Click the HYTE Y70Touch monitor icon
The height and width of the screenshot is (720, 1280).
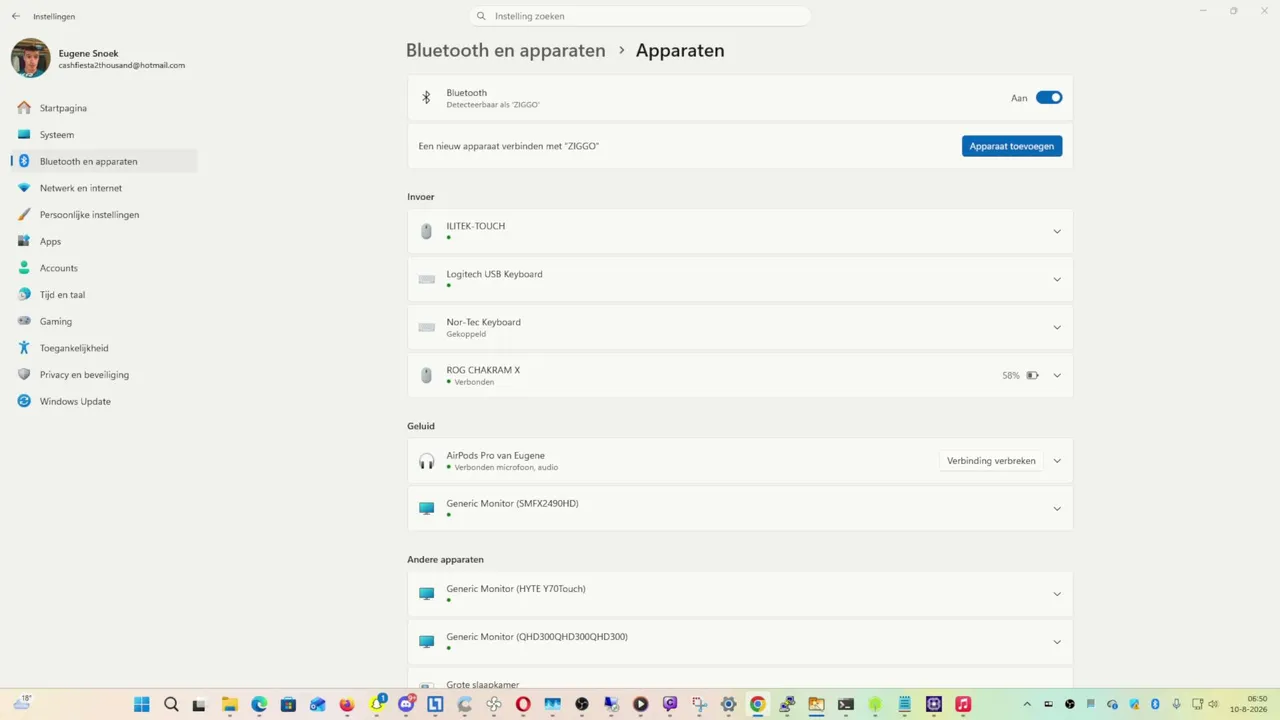[426, 594]
